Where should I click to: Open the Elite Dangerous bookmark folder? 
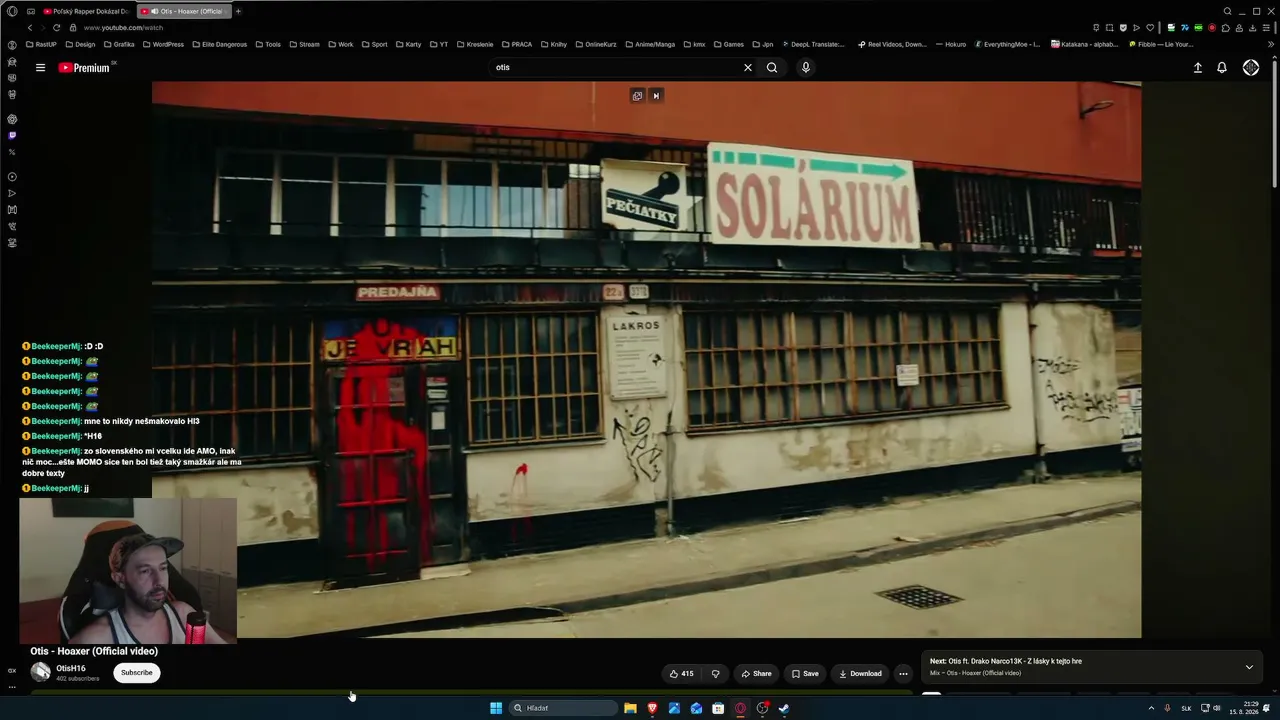tap(218, 45)
